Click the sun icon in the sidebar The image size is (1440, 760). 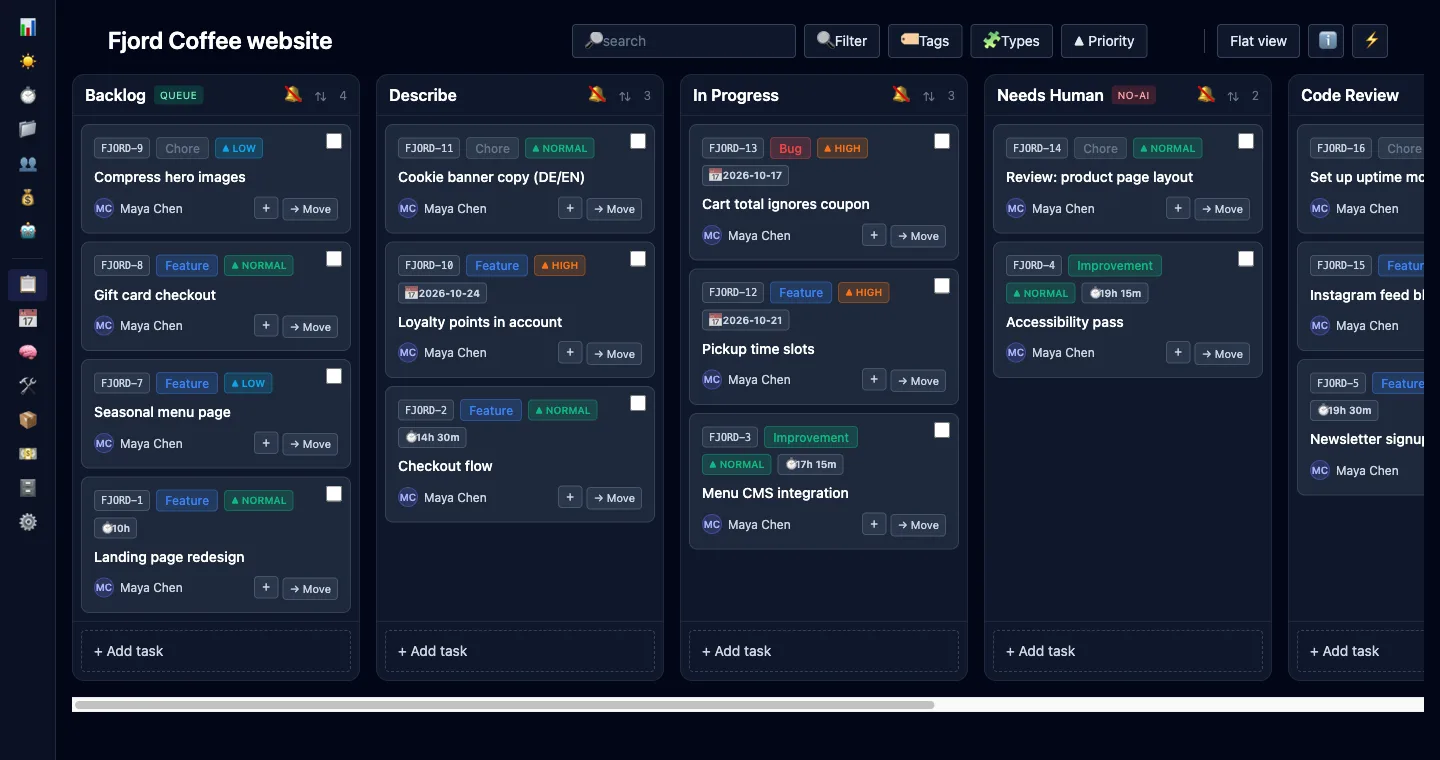pos(28,61)
